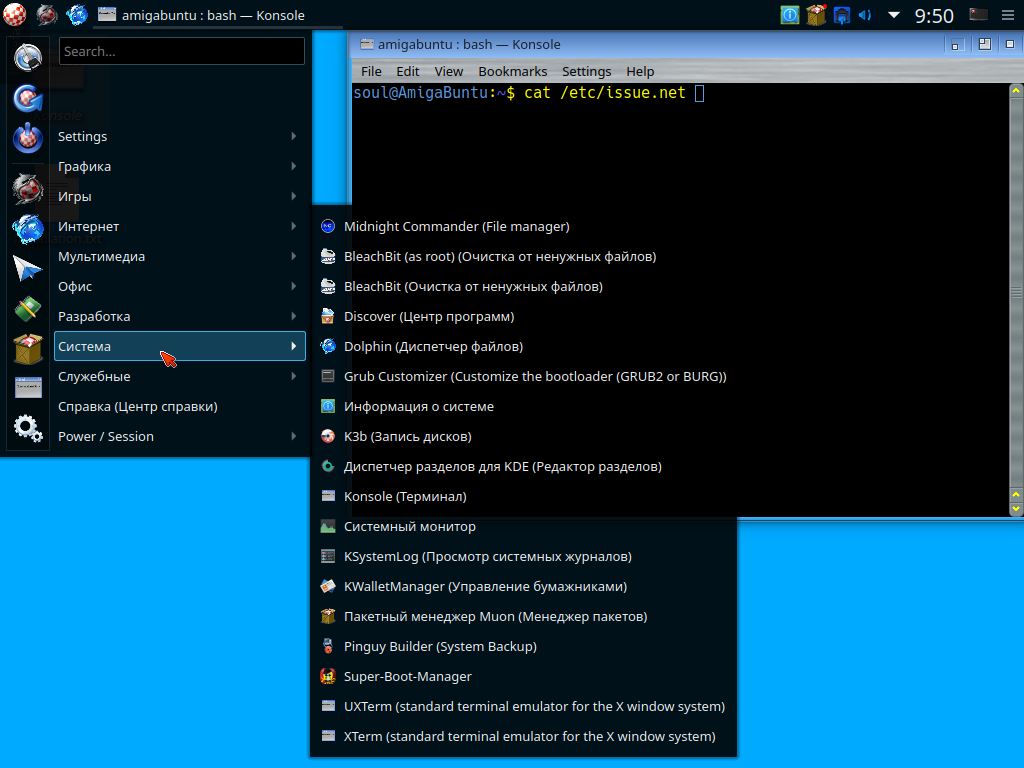This screenshot has height=768, width=1024.
Task: Expand the Служебные category
Action: point(180,377)
